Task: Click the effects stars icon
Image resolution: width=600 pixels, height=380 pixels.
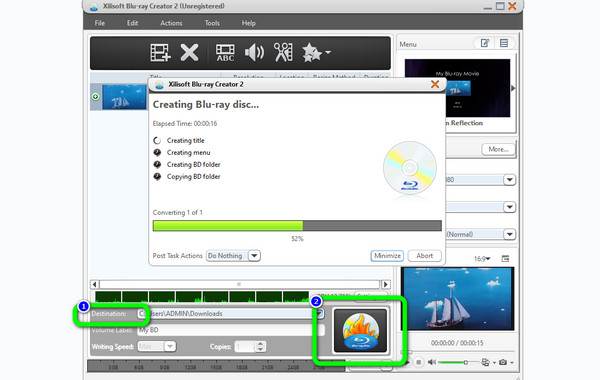Action: point(311,52)
